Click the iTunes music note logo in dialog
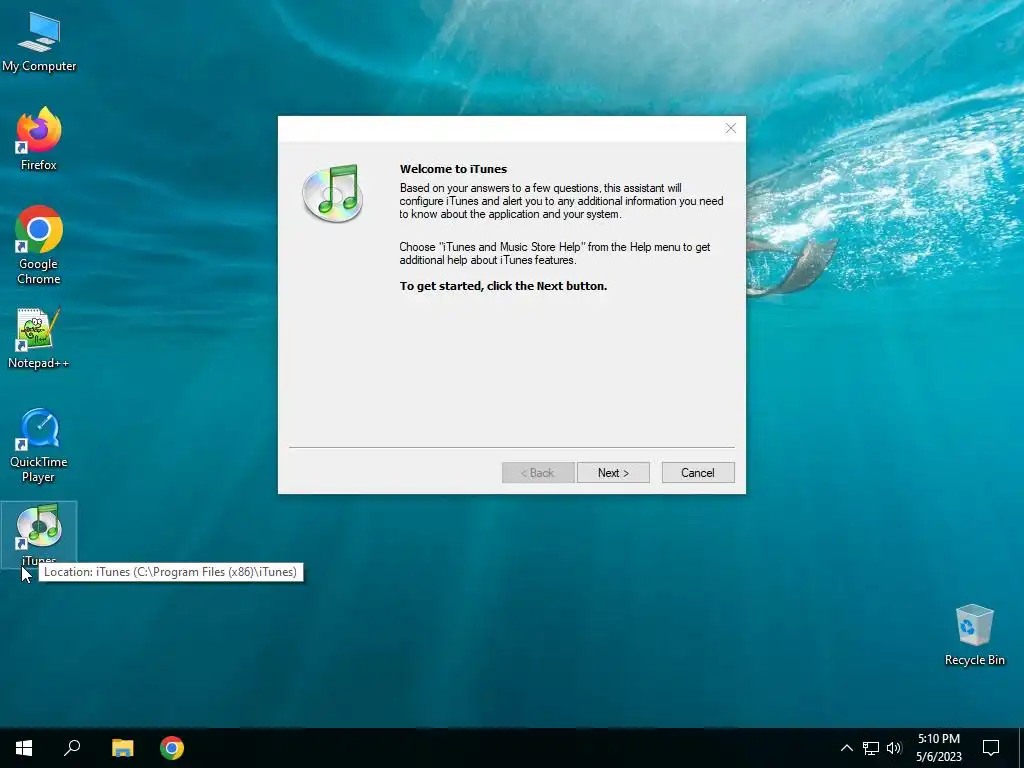Image resolution: width=1024 pixels, height=768 pixels. tap(332, 193)
